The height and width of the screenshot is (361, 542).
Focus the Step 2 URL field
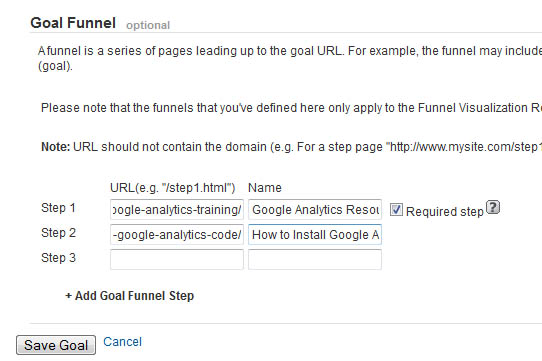tap(177, 234)
